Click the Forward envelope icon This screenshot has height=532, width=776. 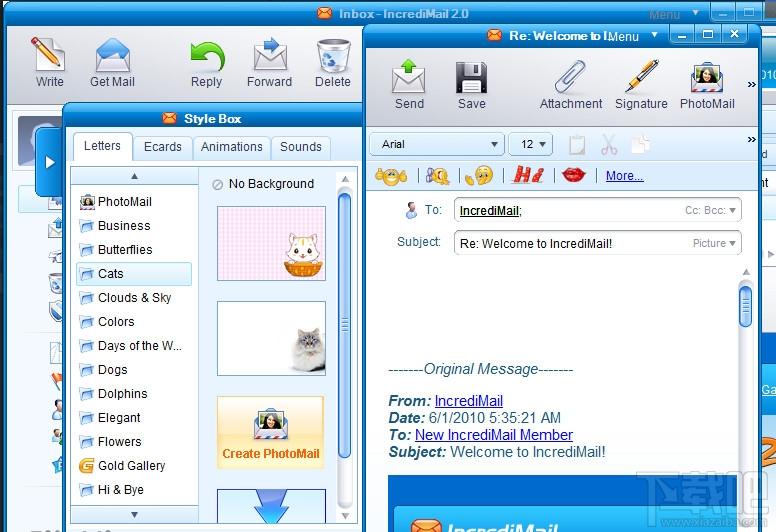(x=270, y=54)
